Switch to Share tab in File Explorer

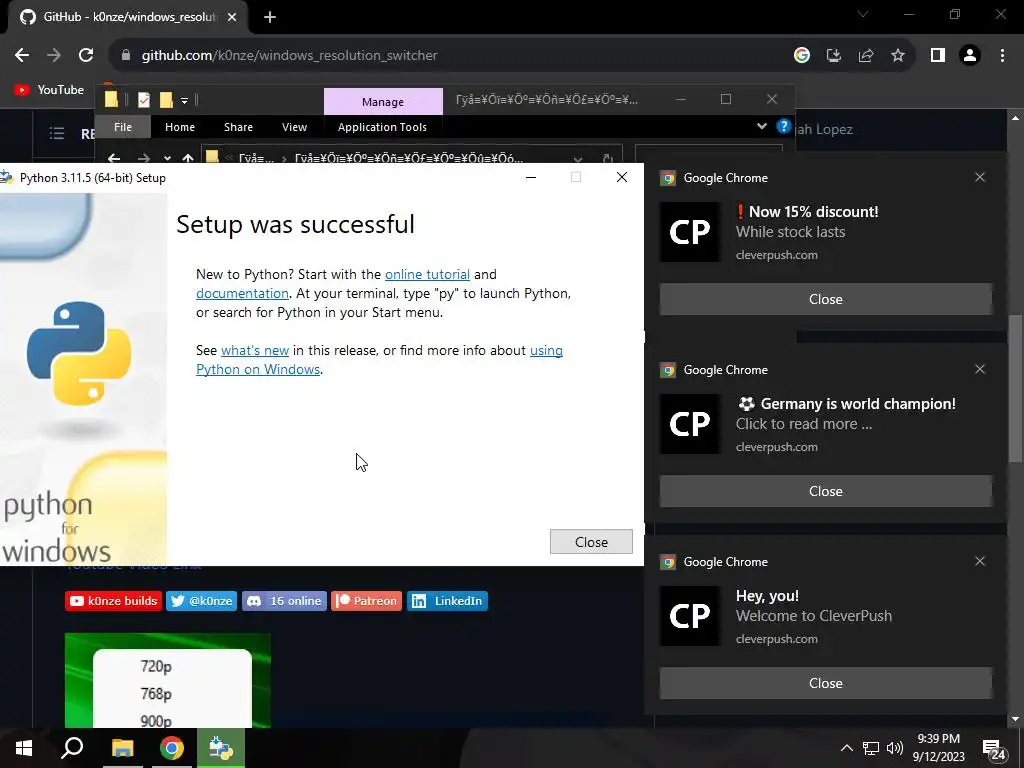click(x=238, y=127)
